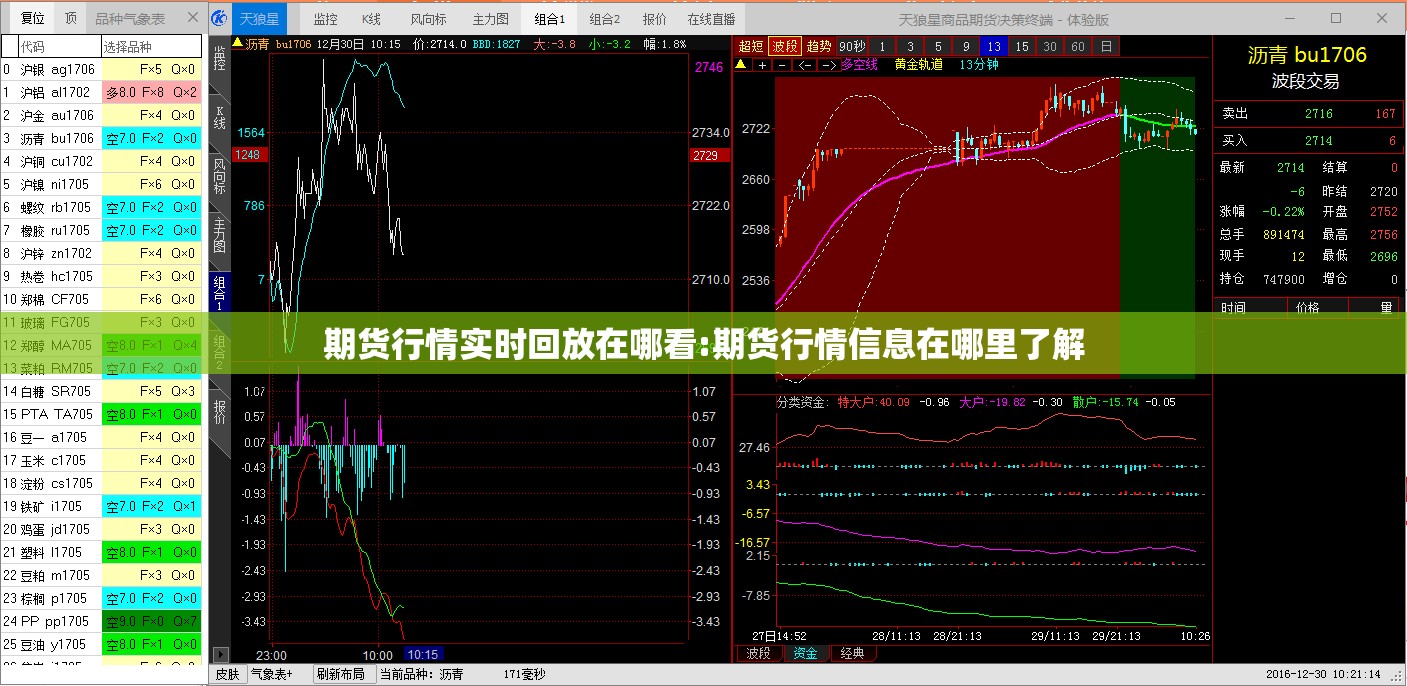Click the yellow triangle in the chart toolbar

pyautogui.click(x=741, y=64)
